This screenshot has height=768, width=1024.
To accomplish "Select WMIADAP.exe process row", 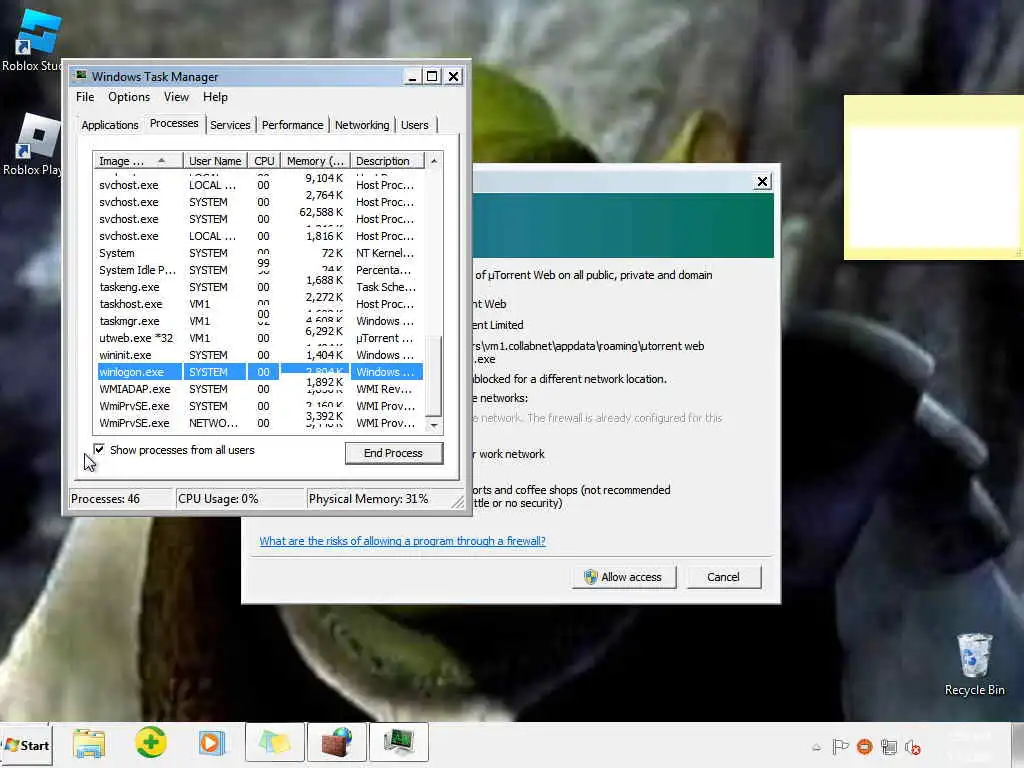I will (261, 389).
